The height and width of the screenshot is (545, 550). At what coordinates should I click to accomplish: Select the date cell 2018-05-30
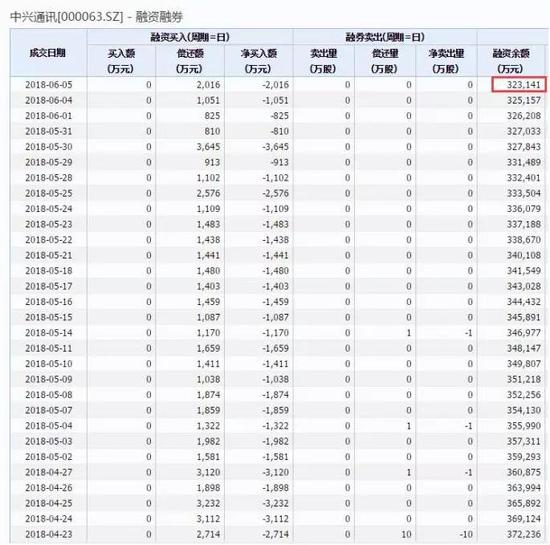coord(48,147)
